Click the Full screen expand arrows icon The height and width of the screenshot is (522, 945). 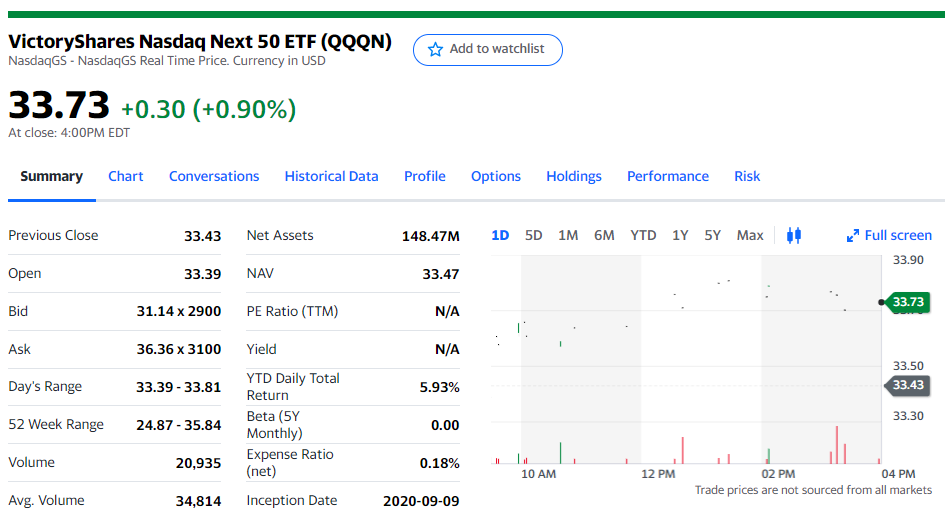point(853,236)
